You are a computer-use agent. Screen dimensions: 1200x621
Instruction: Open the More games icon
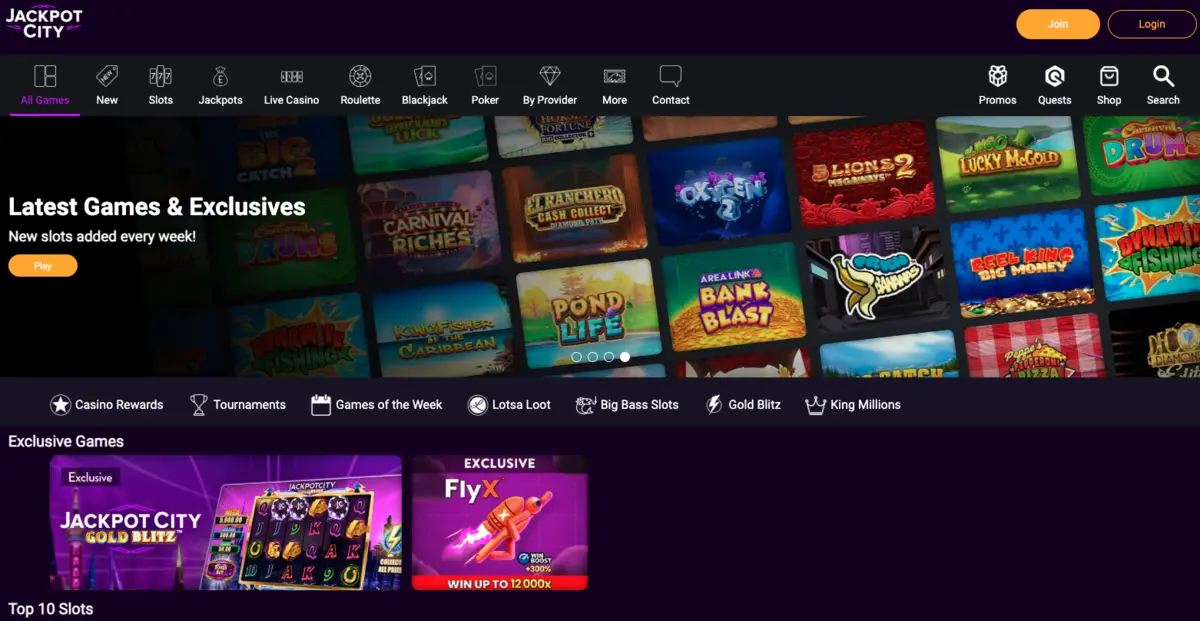click(615, 76)
